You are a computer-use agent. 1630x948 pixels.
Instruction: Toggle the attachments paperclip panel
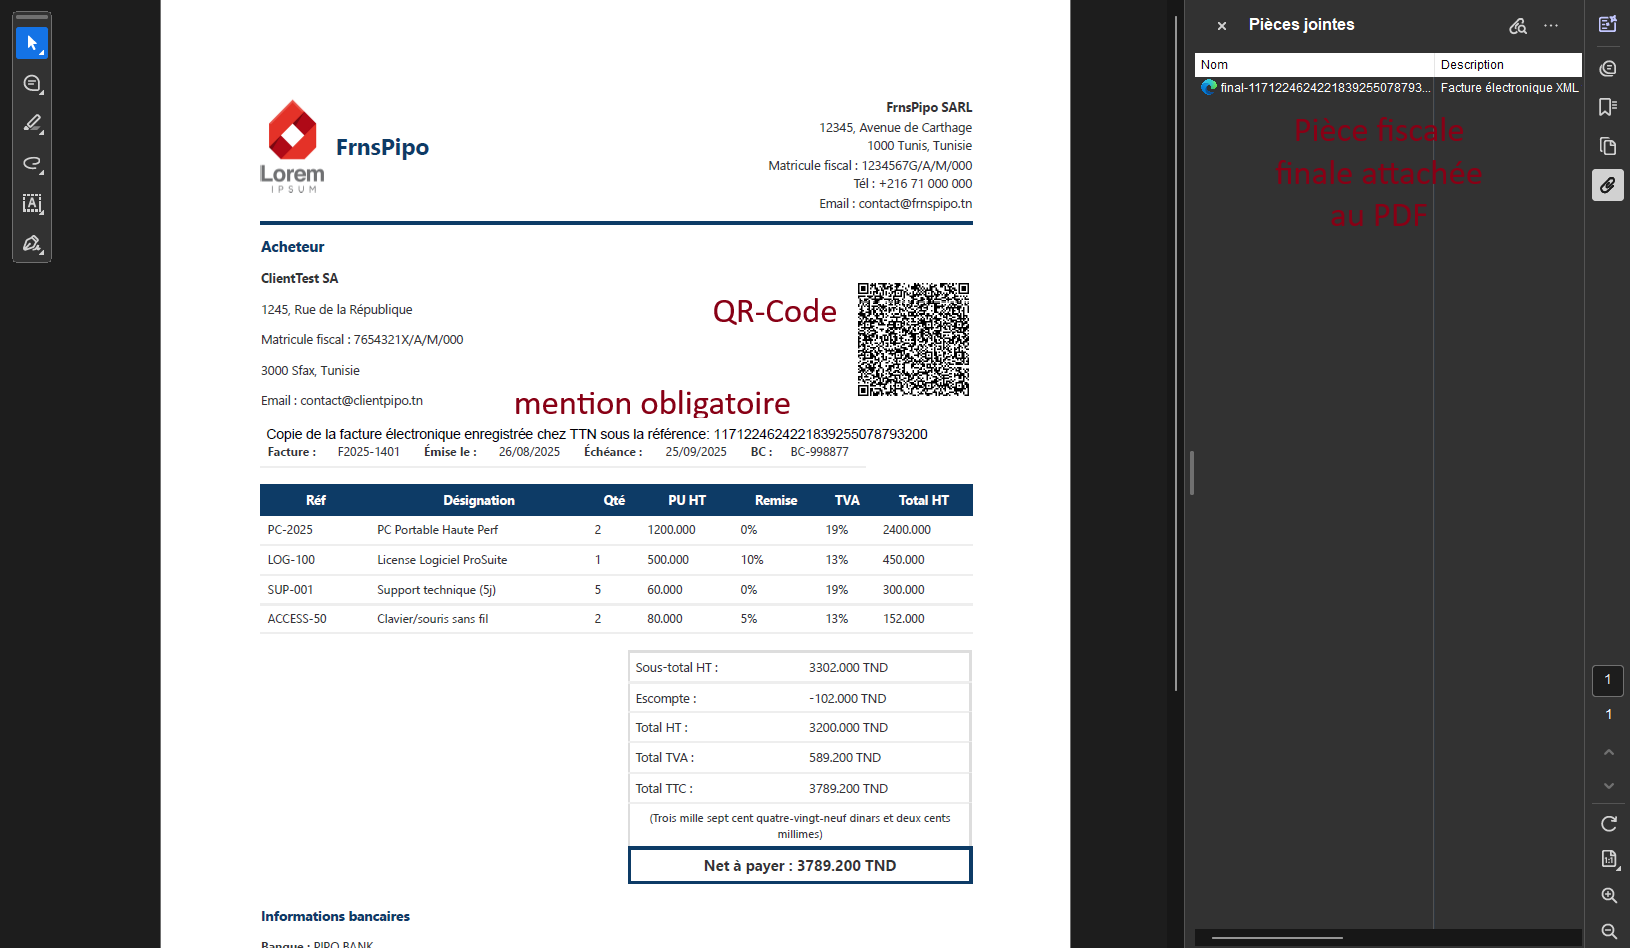tap(1608, 185)
